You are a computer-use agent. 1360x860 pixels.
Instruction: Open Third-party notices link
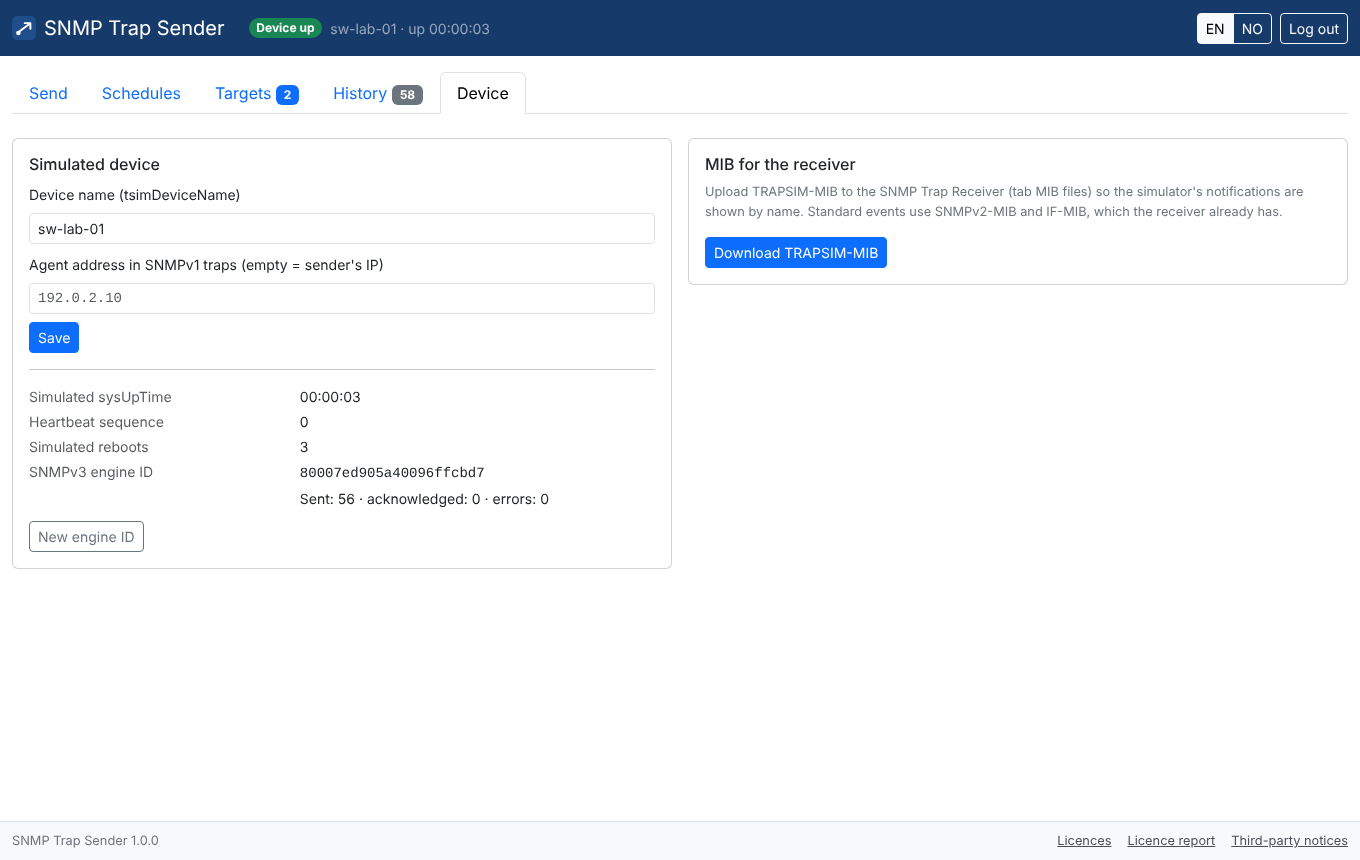tap(1289, 841)
